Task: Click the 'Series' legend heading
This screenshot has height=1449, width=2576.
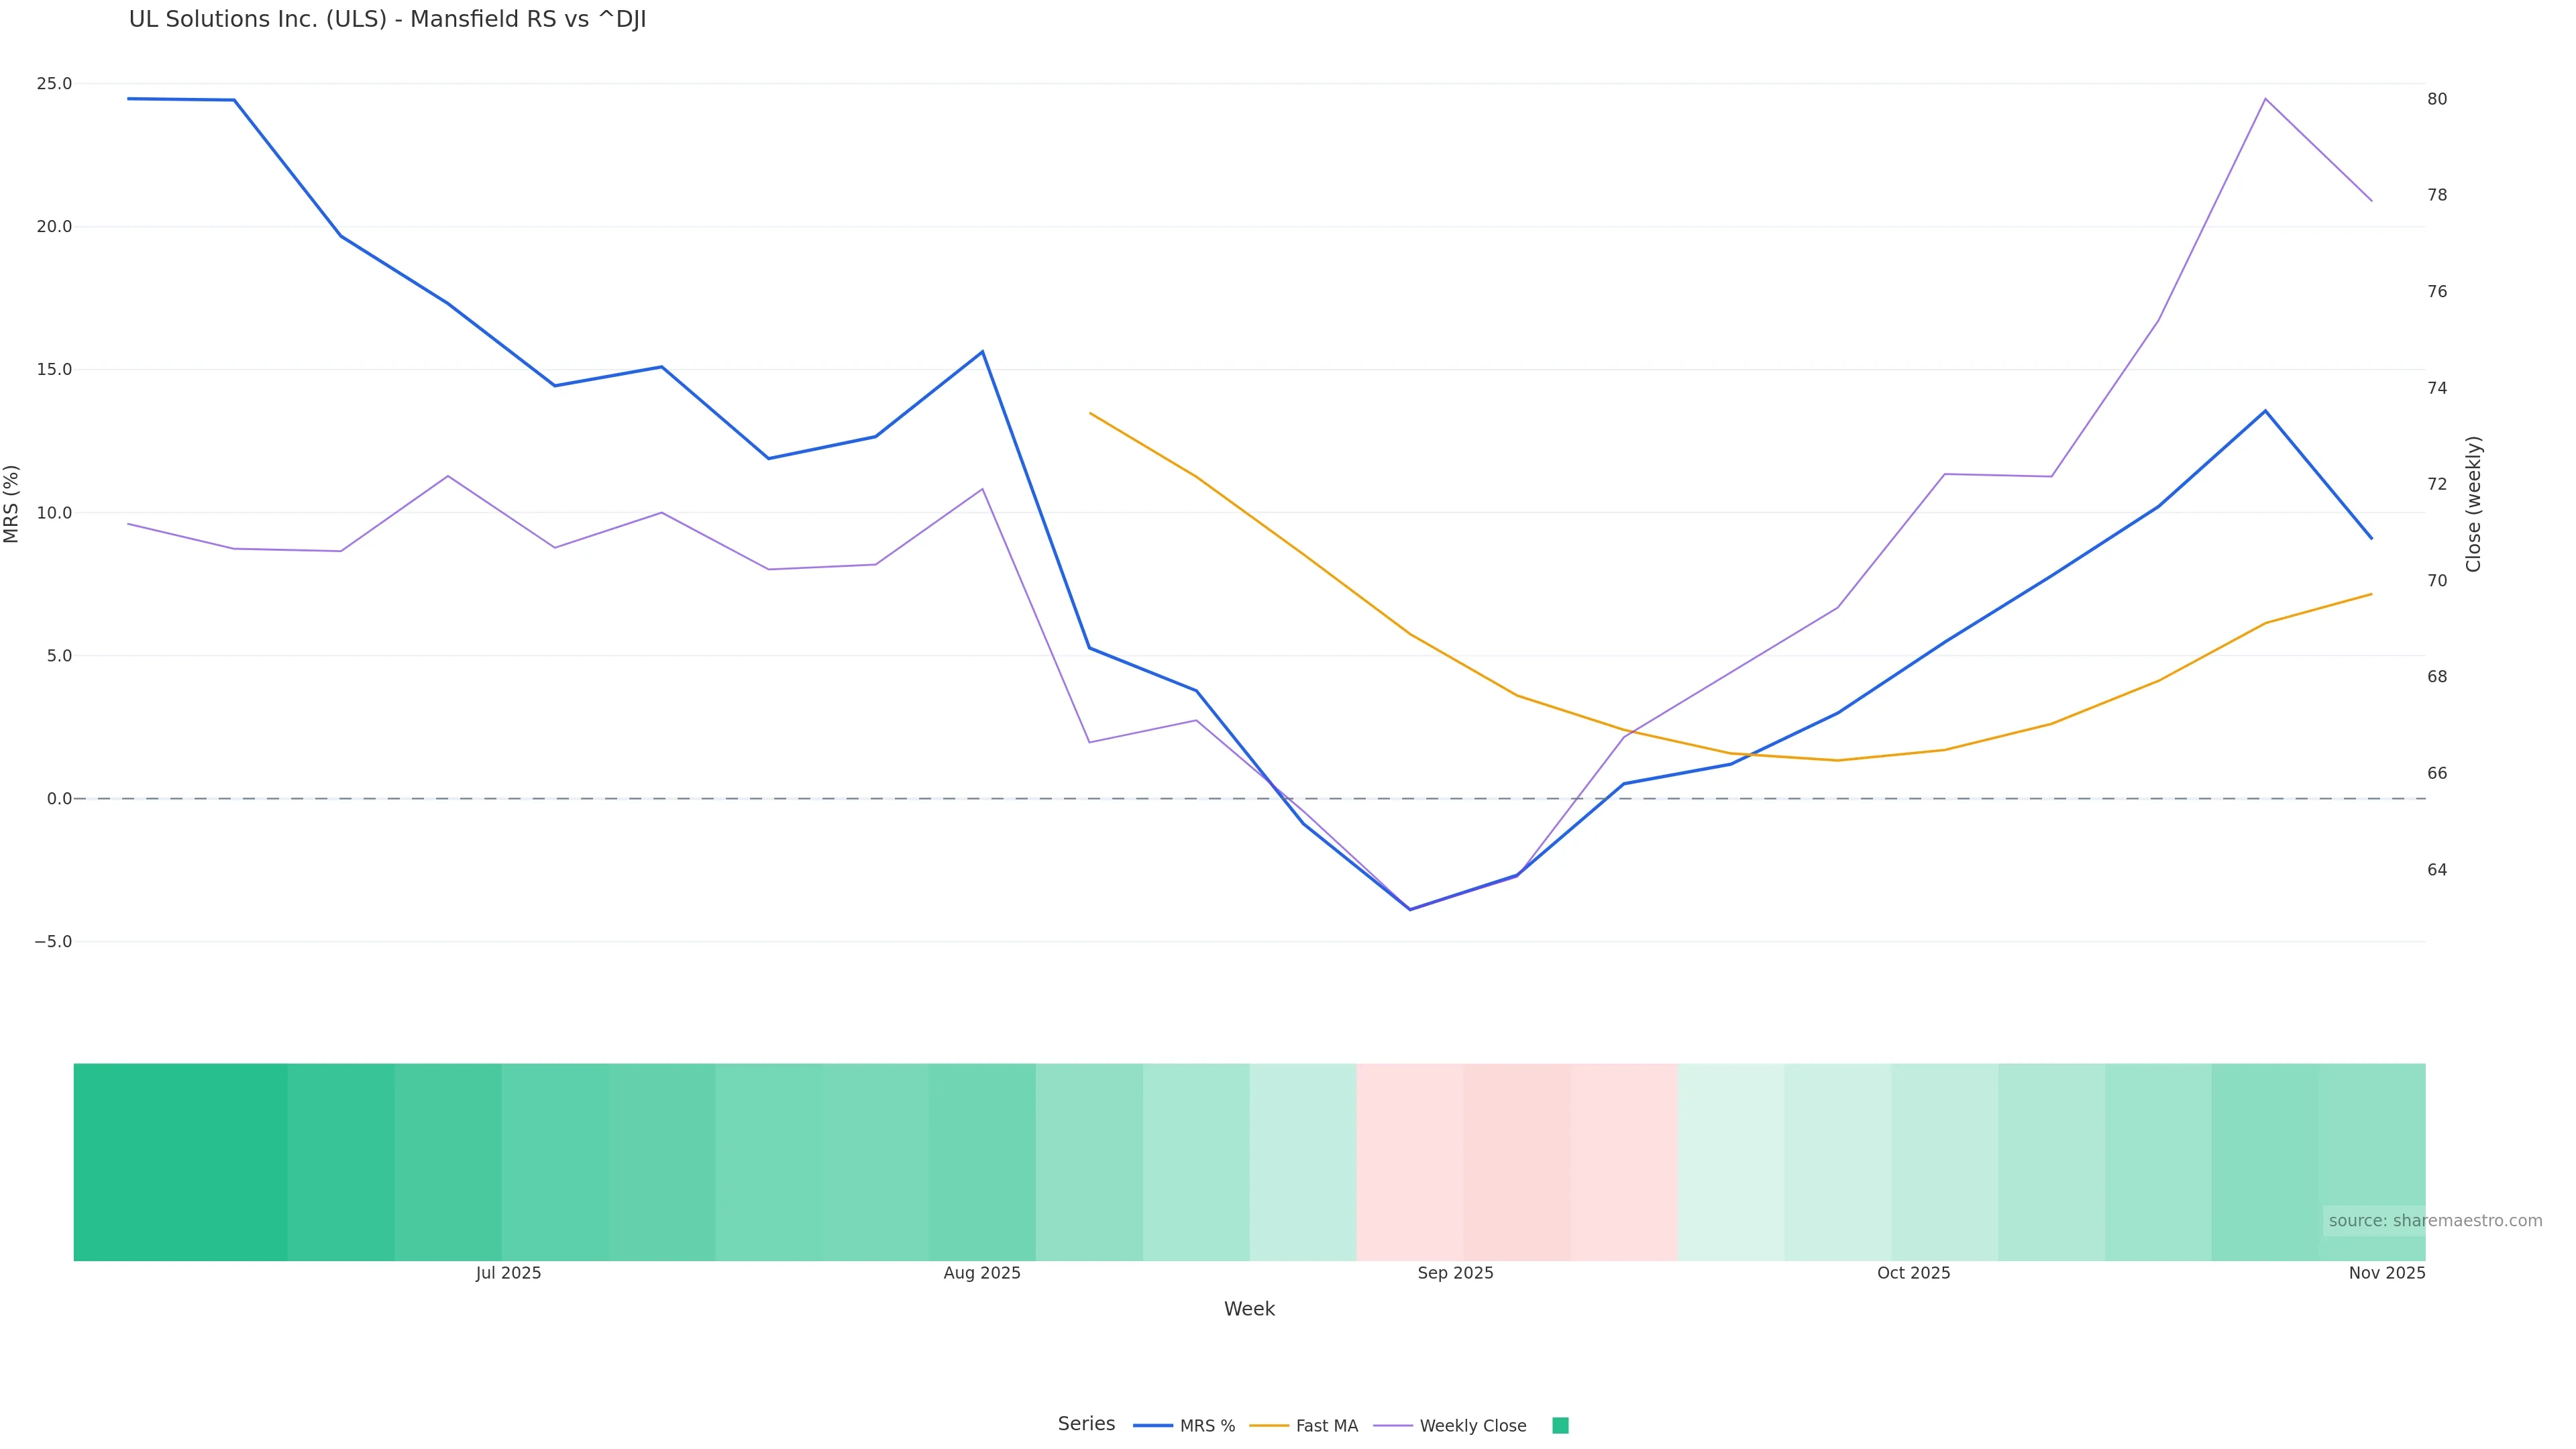Action: 1086,1424
